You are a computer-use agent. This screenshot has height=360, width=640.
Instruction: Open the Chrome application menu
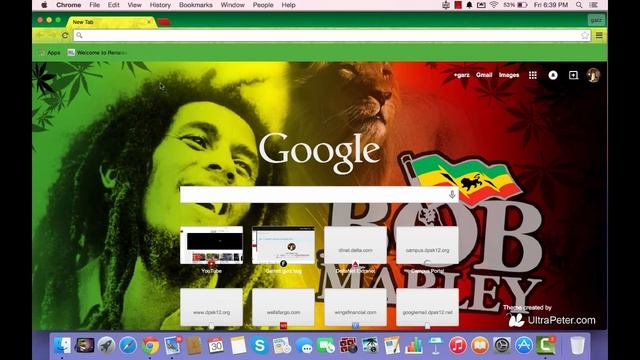tap(69, 5)
